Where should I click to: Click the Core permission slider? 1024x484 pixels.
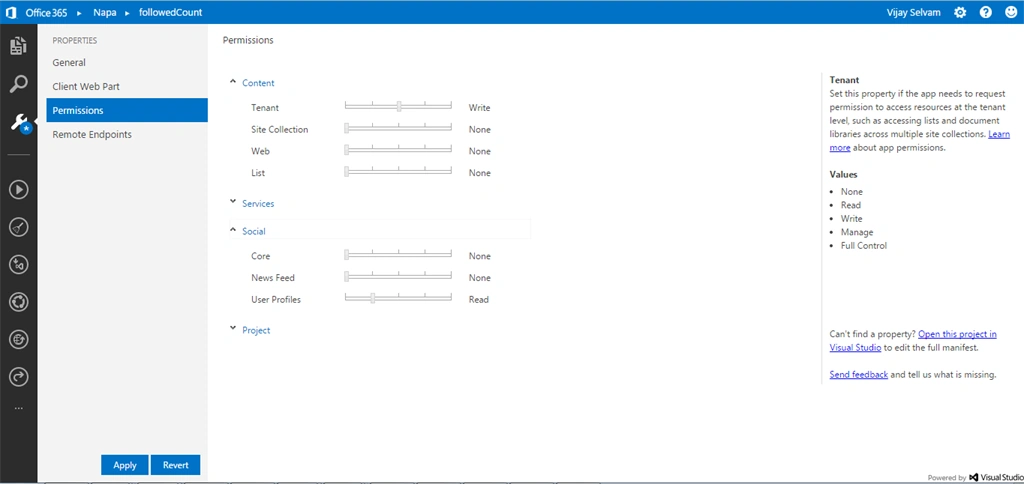398,255
